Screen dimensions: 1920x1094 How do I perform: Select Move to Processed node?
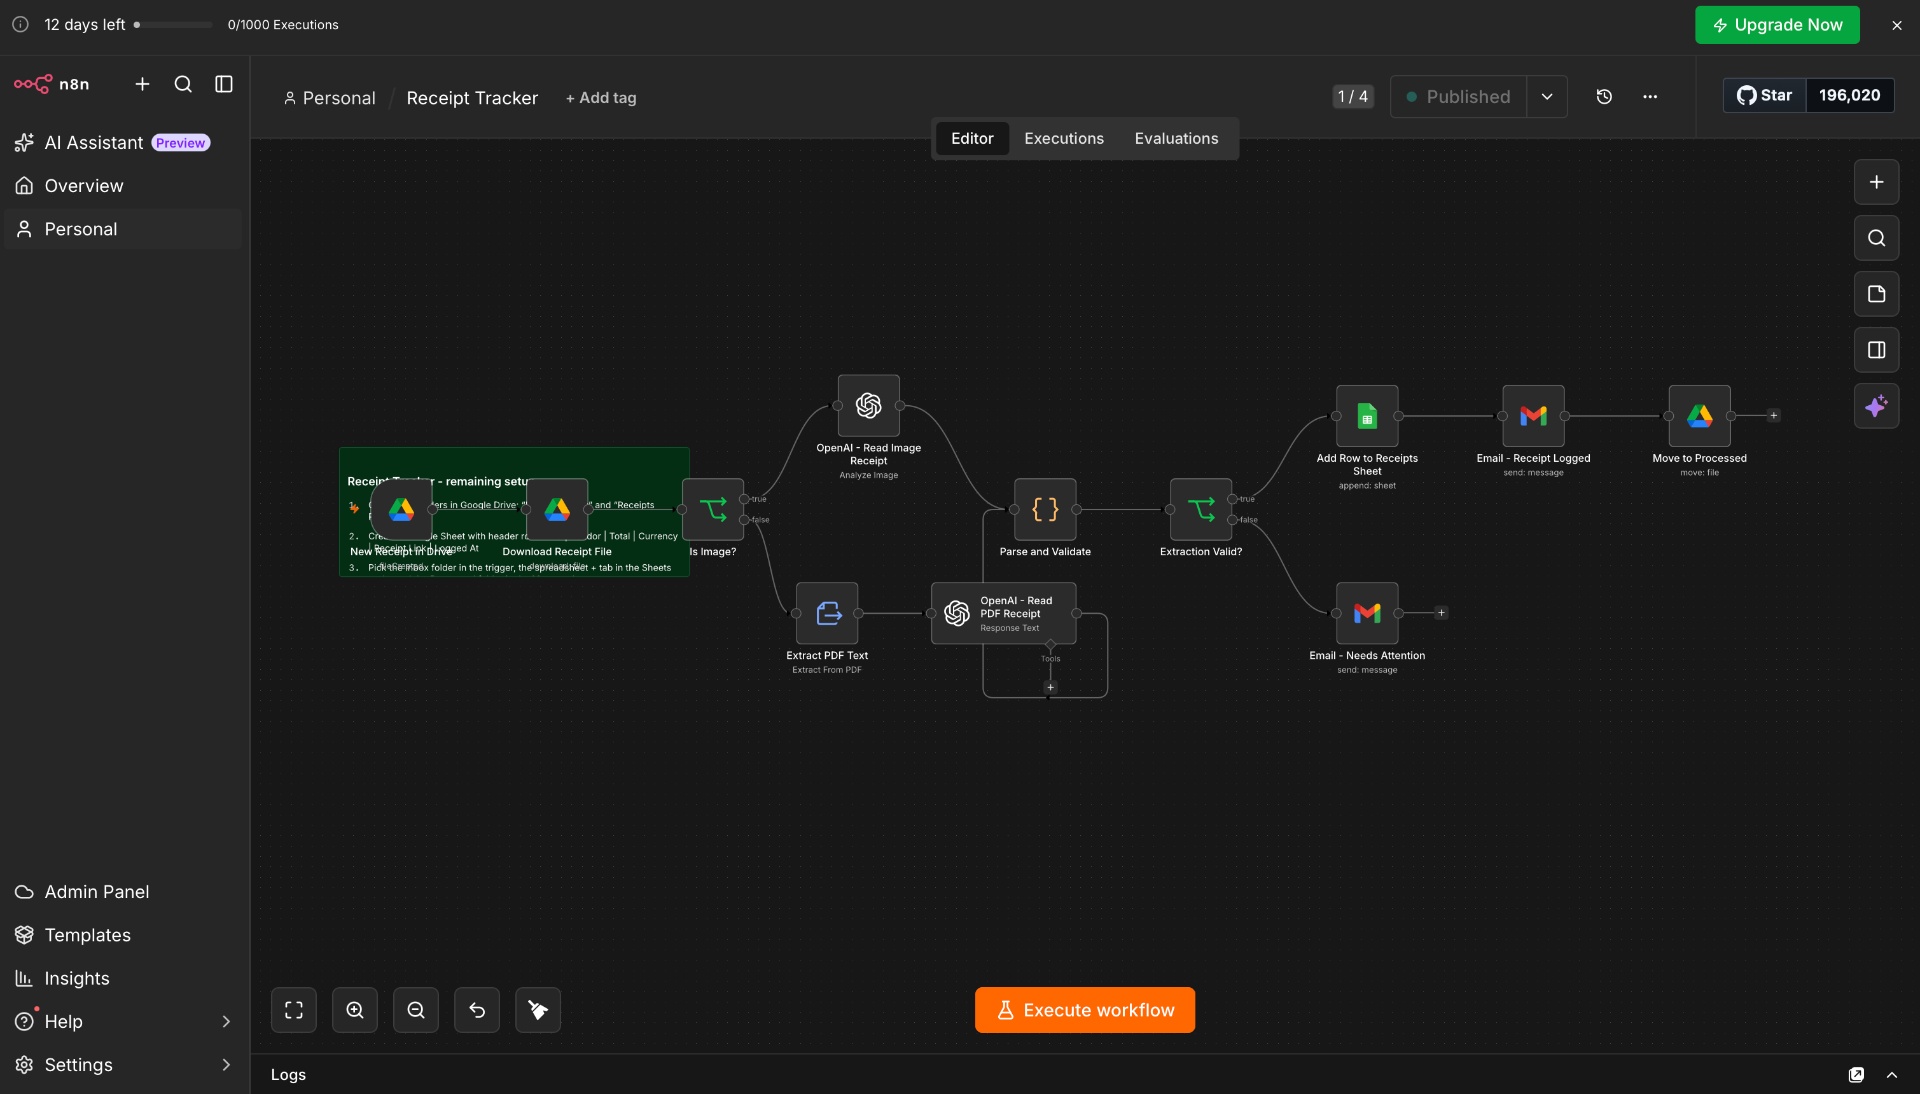point(1699,416)
